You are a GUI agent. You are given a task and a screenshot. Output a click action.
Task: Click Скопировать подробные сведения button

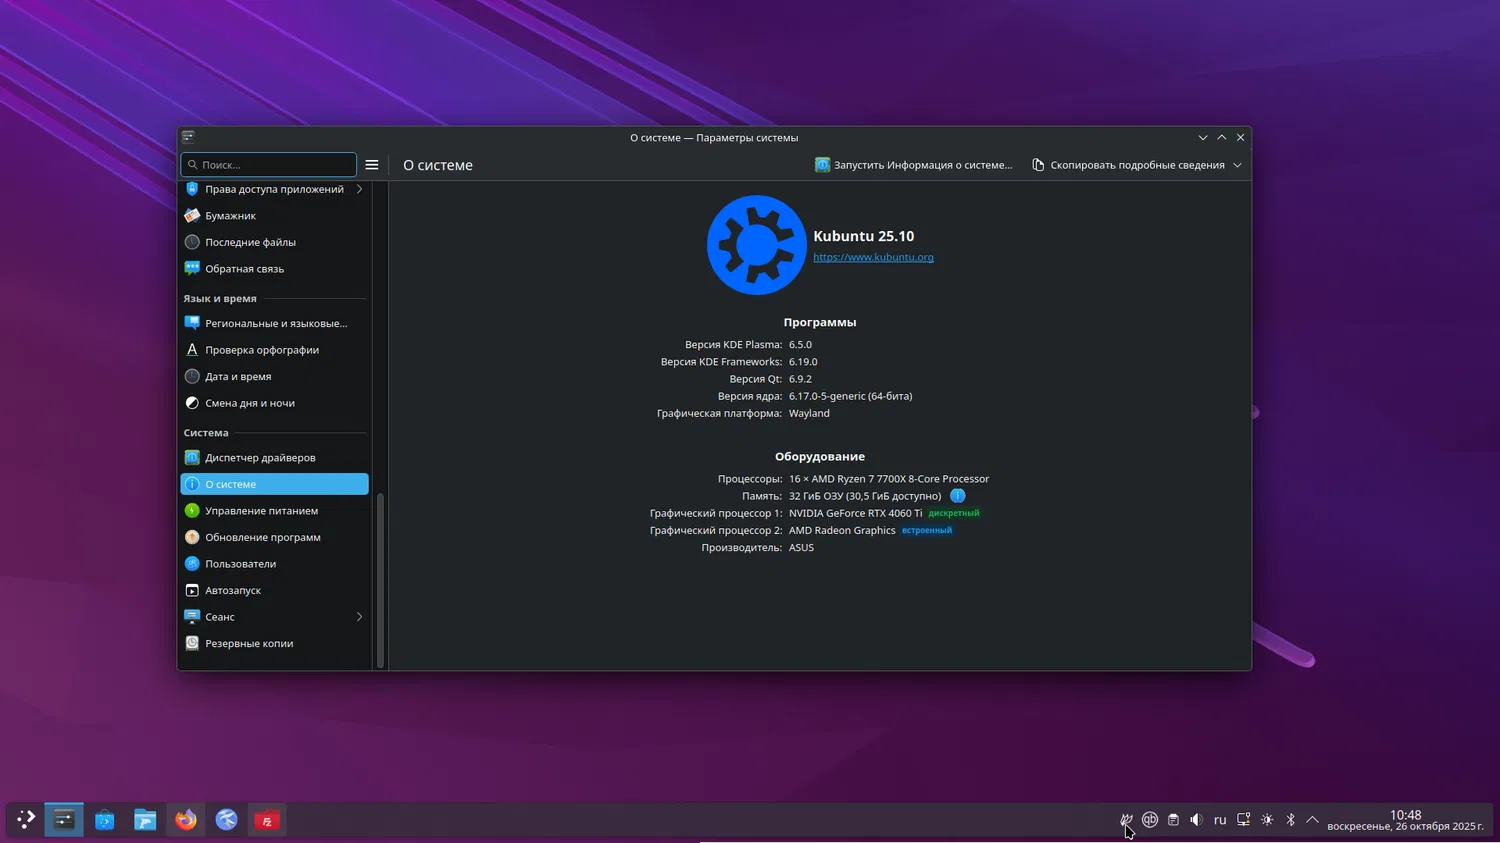[x=1128, y=165]
